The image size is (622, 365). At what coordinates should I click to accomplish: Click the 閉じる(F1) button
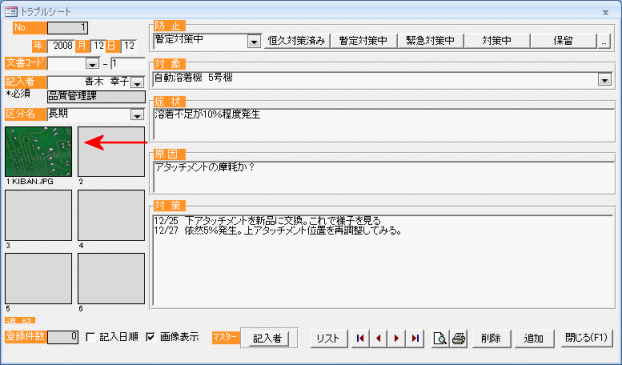586,338
